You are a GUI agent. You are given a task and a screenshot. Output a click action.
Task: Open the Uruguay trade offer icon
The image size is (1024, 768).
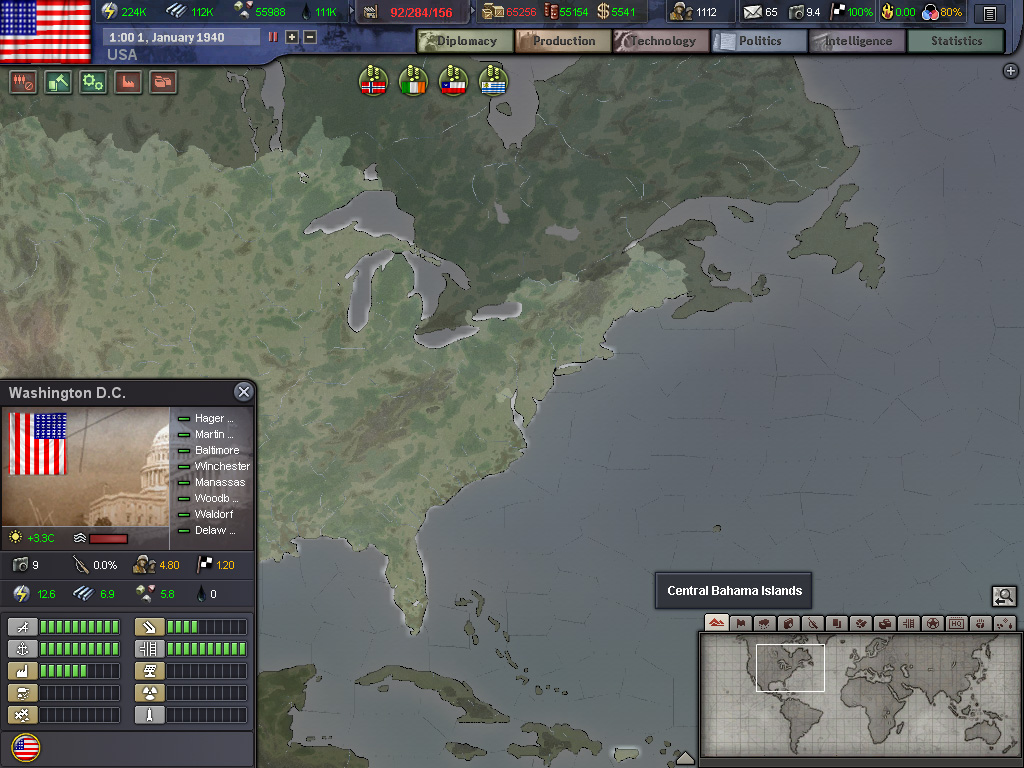pos(493,81)
